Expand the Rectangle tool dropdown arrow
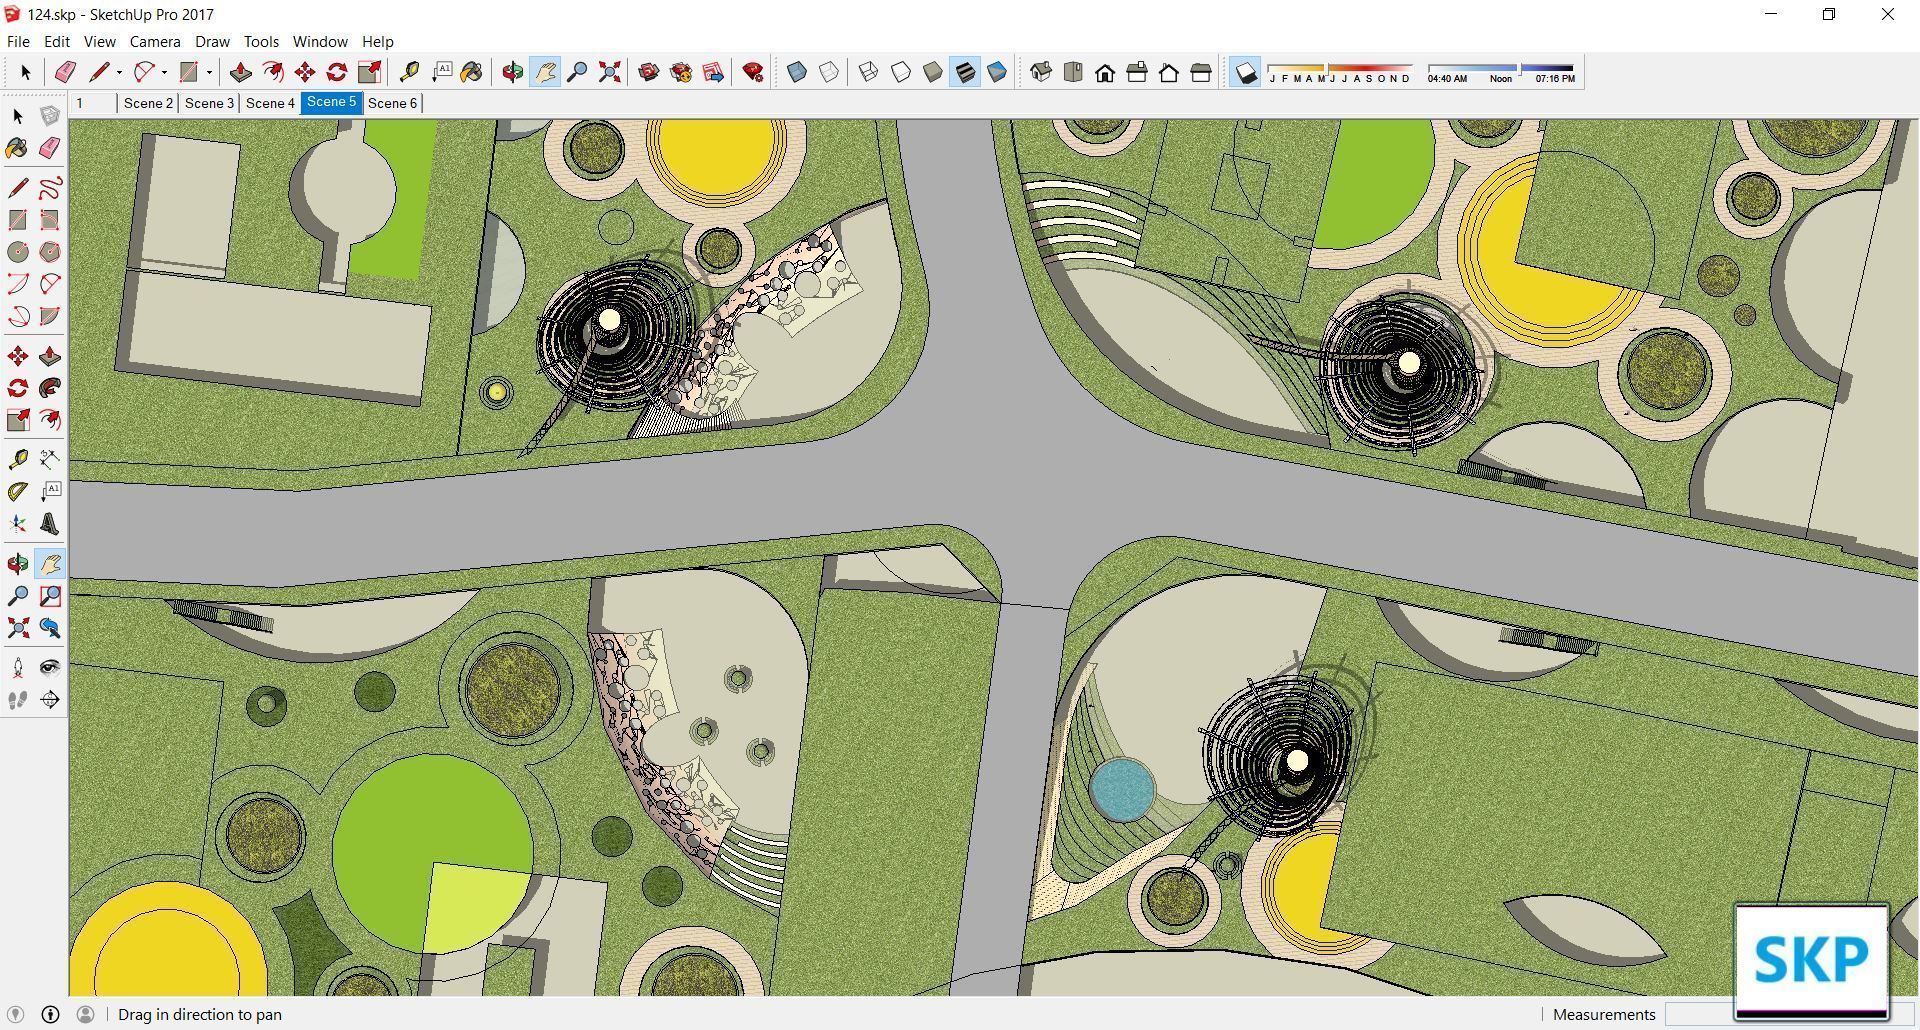The image size is (1920, 1030). point(209,72)
